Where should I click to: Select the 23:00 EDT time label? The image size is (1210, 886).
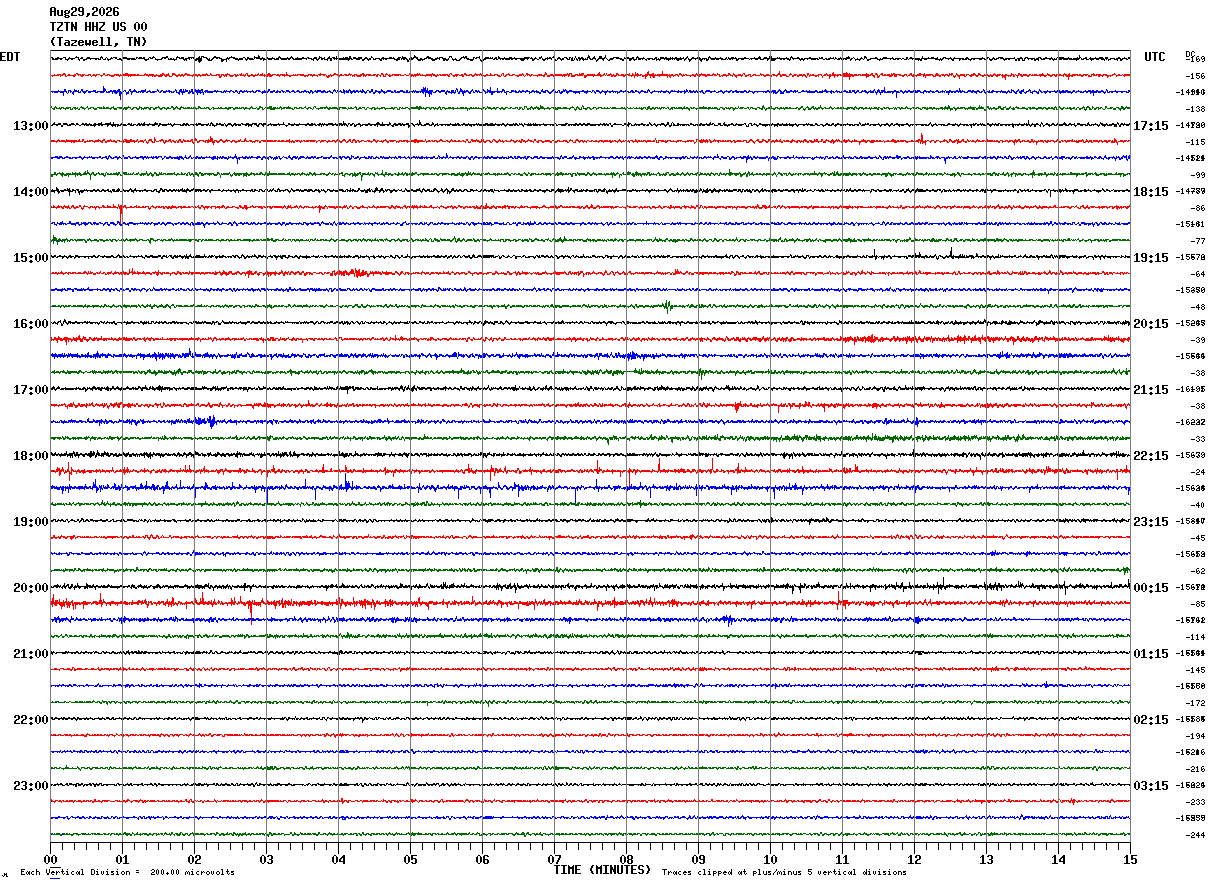(30, 786)
